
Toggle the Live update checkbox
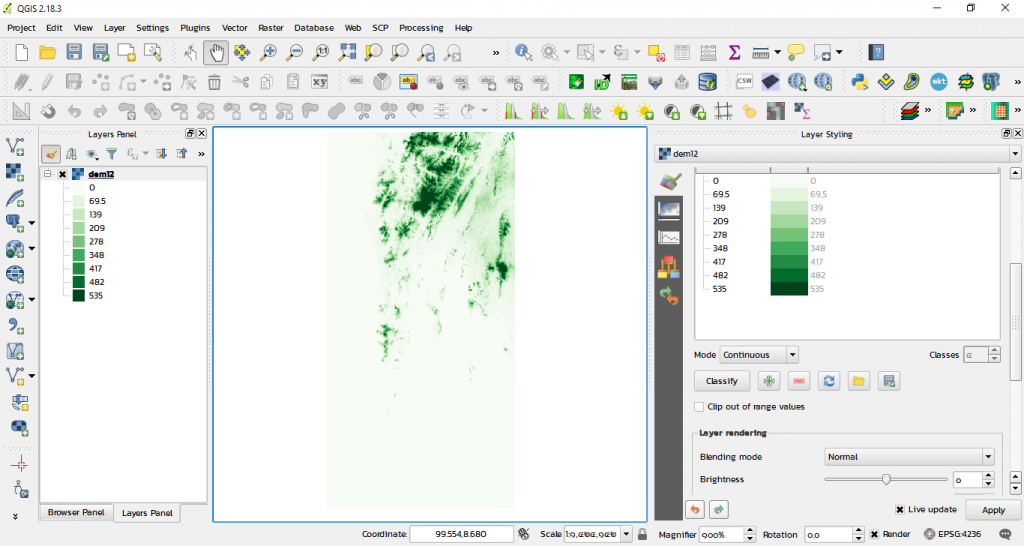tap(900, 509)
